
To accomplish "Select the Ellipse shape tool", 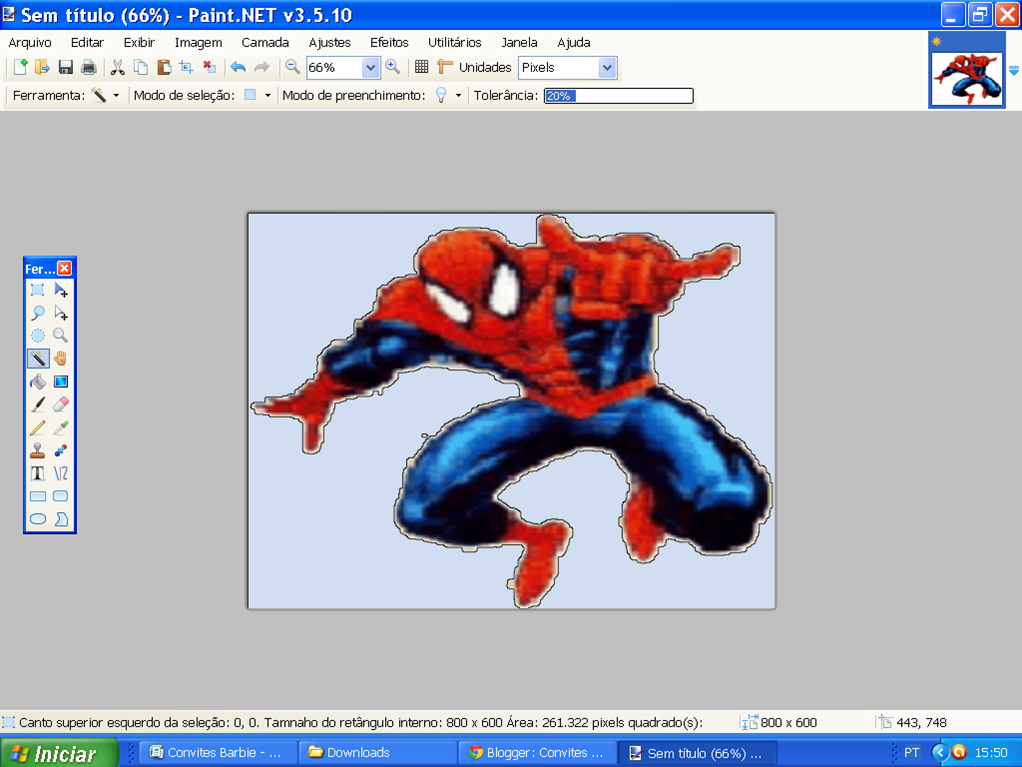I will pos(38,519).
